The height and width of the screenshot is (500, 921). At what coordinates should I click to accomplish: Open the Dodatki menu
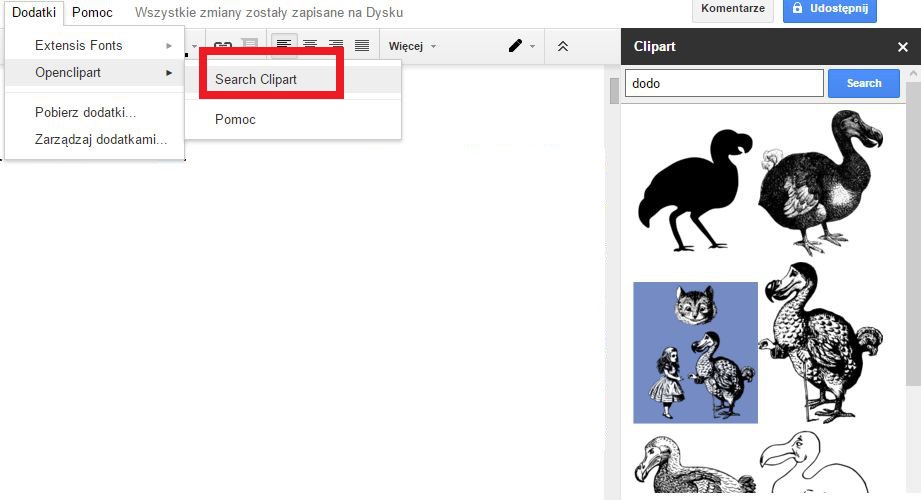tap(34, 12)
